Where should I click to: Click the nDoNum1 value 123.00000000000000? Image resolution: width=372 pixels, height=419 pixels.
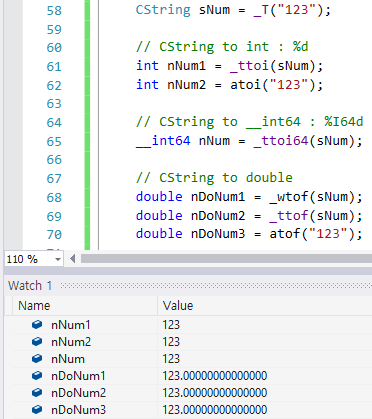coord(215,376)
